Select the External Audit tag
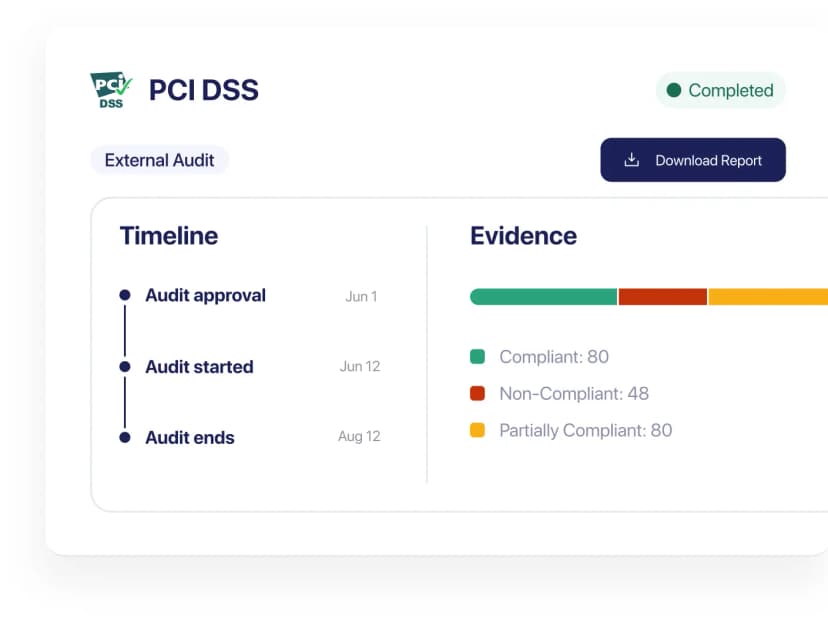 tap(159, 160)
